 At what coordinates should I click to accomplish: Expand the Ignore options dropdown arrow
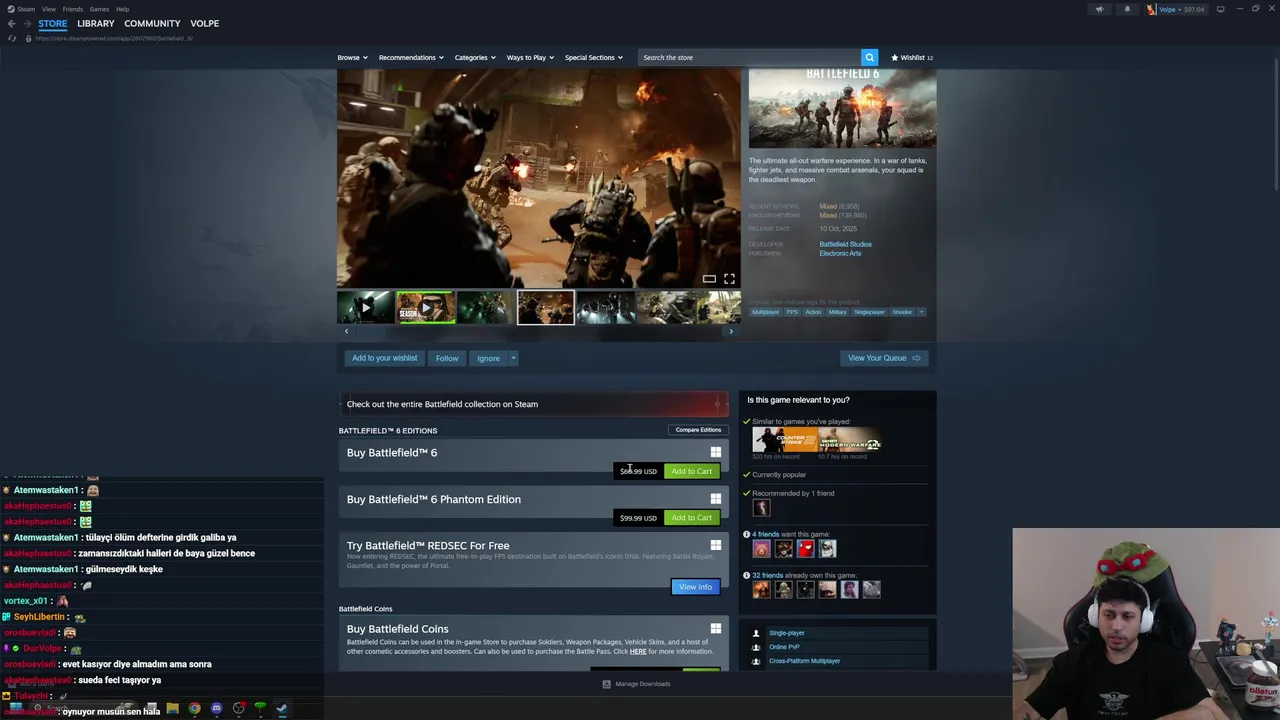513,358
